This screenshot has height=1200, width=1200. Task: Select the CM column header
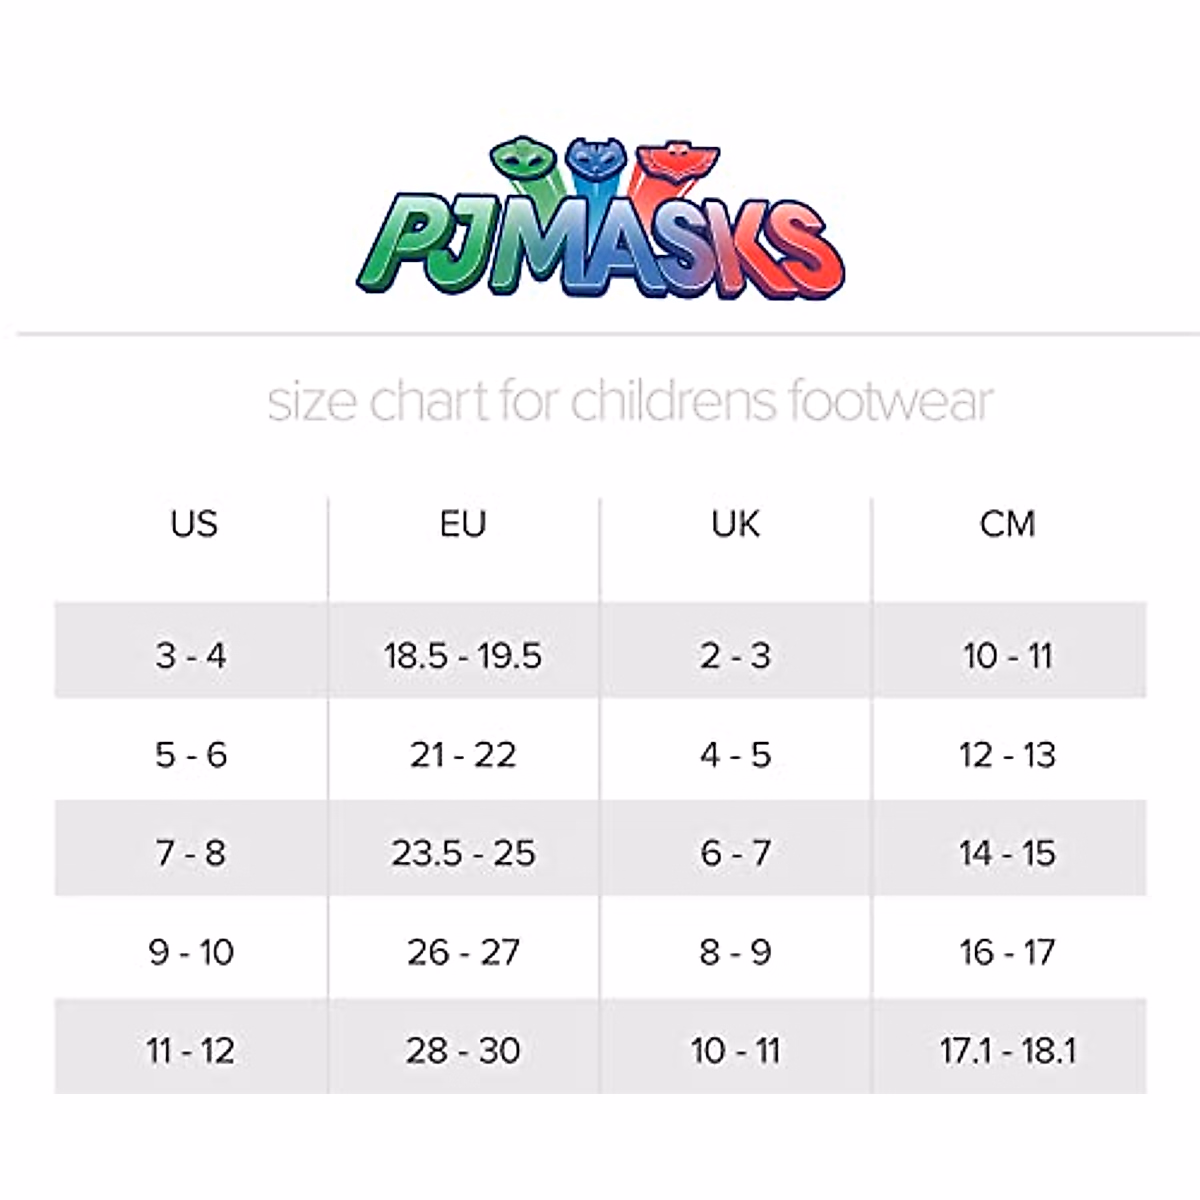[1007, 523]
